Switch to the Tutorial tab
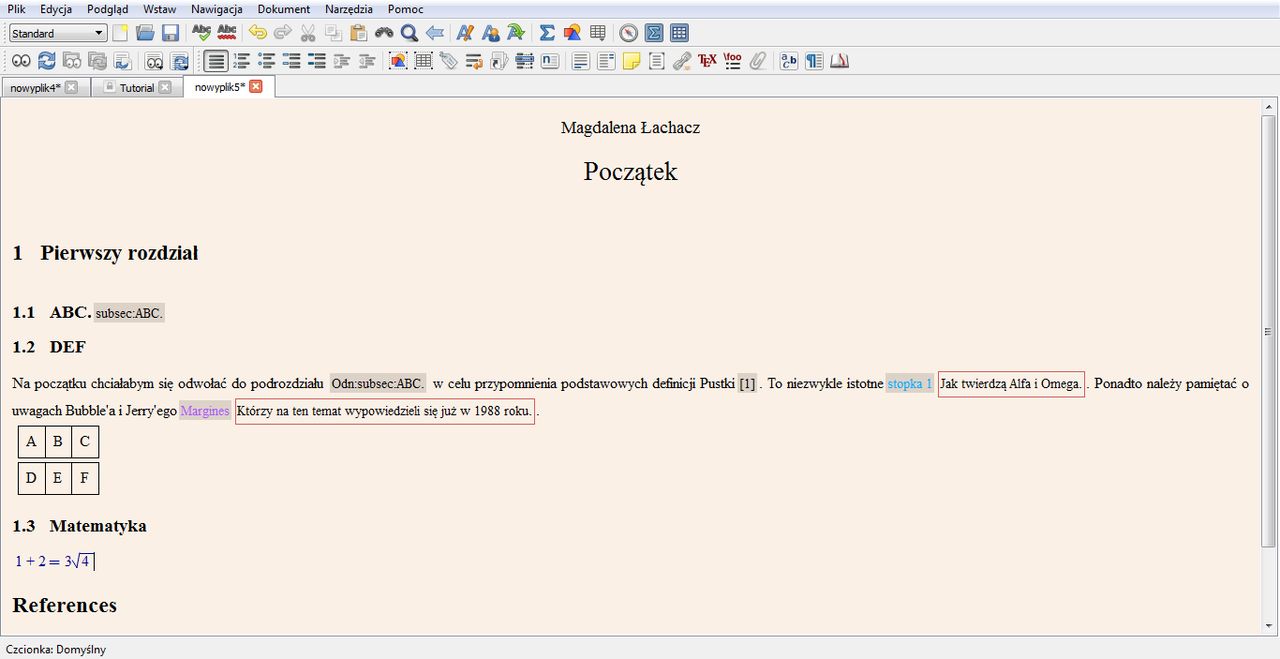The height and width of the screenshot is (659, 1280). 137,88
